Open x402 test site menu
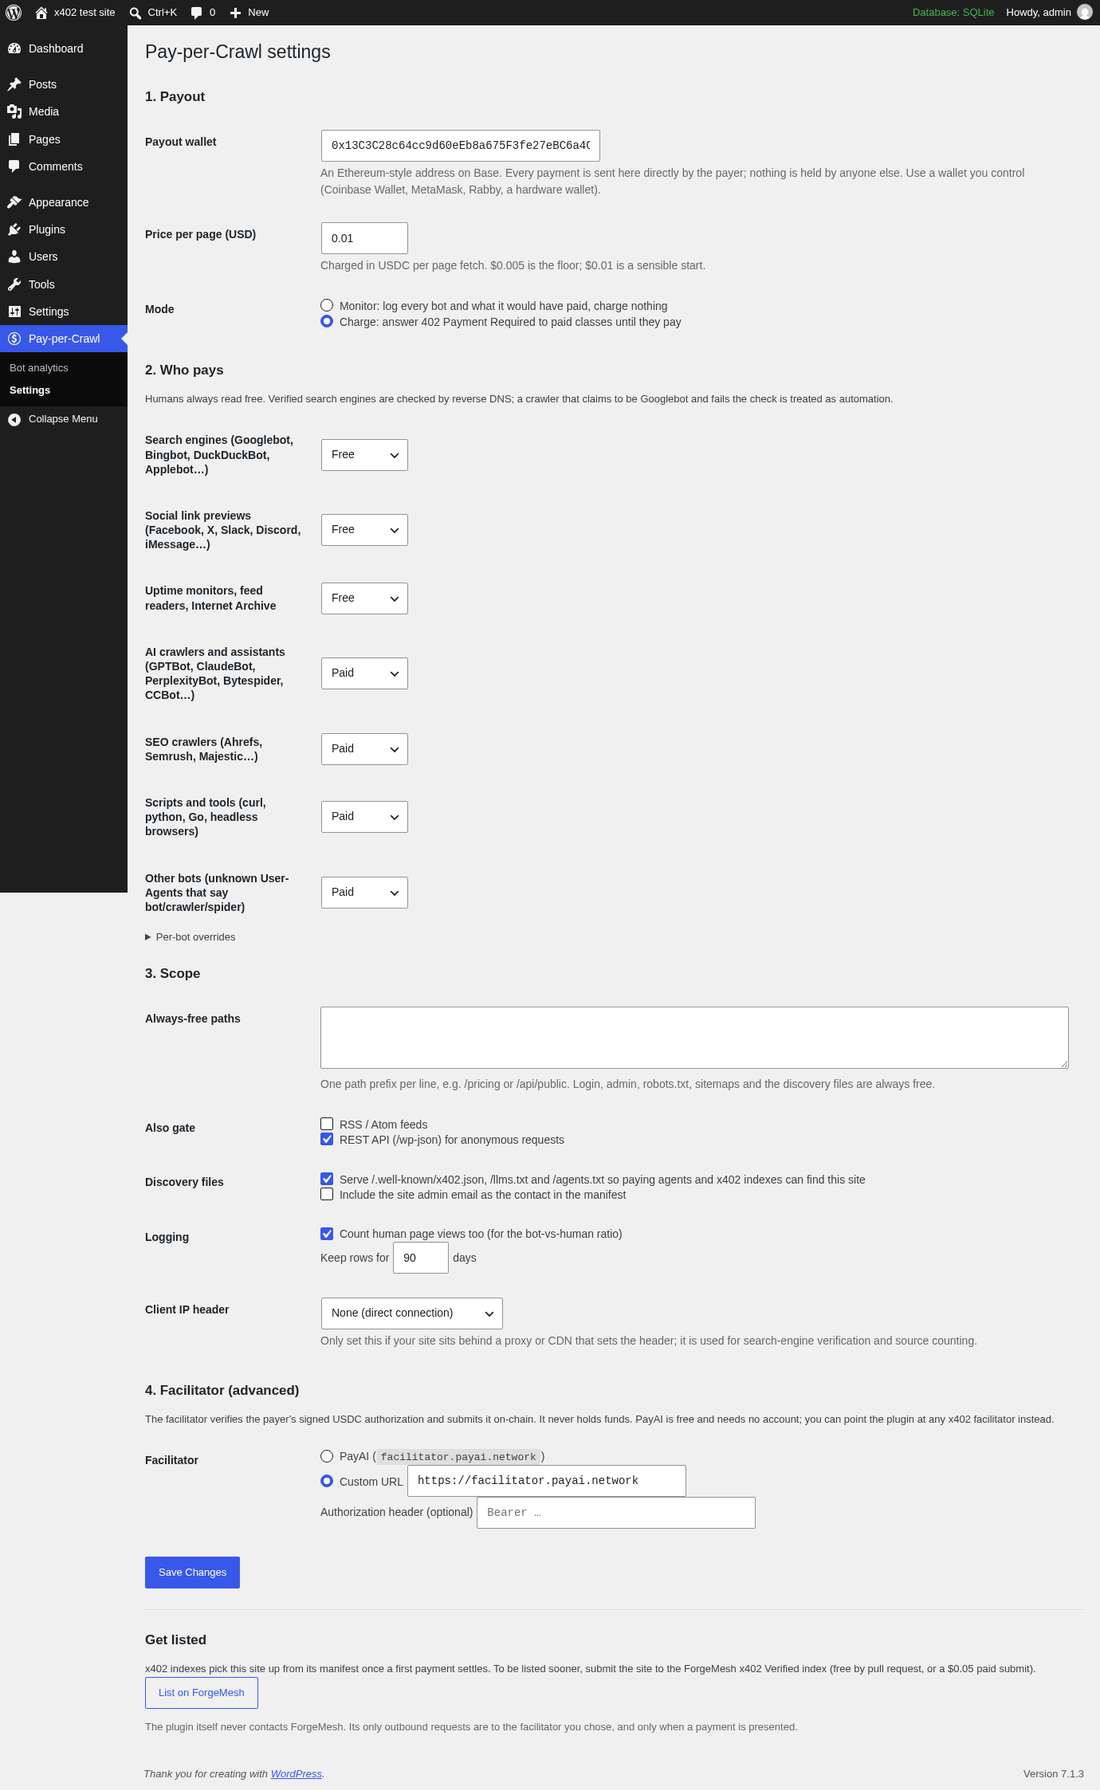This screenshot has height=1790, width=1100. [75, 12]
